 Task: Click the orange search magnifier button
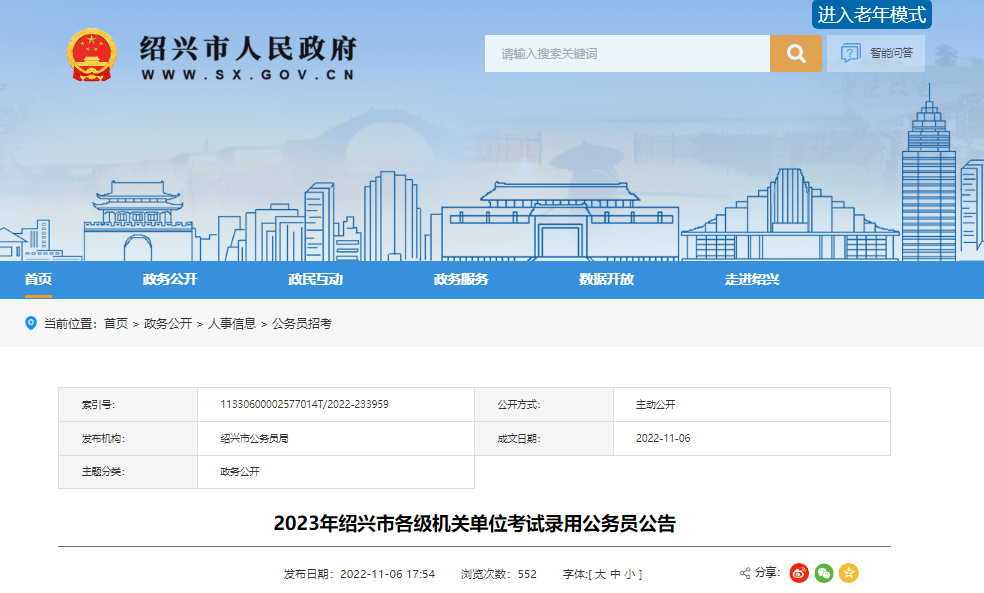click(795, 54)
